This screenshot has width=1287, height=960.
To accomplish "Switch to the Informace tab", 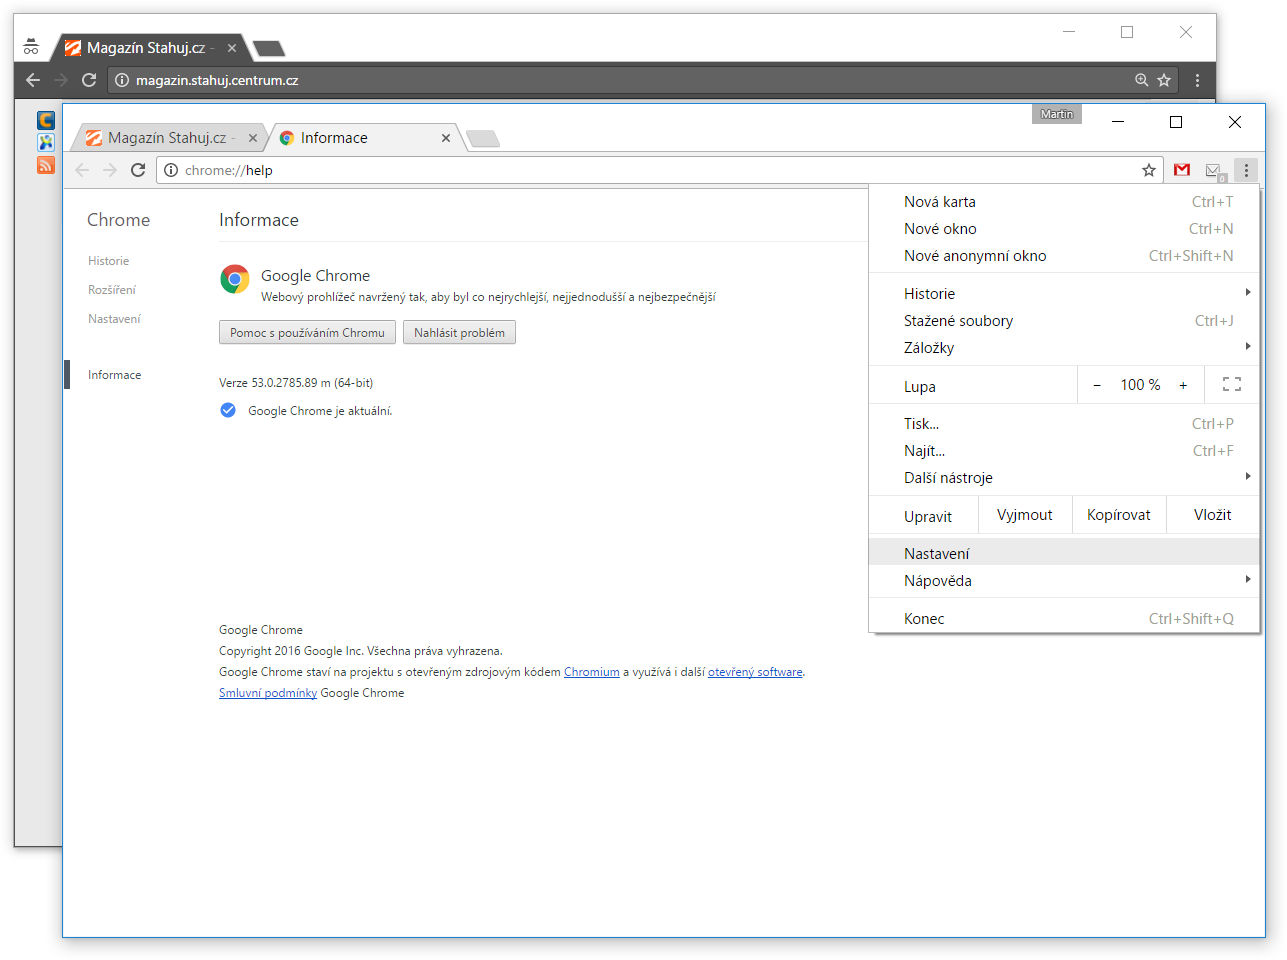I will tap(366, 138).
